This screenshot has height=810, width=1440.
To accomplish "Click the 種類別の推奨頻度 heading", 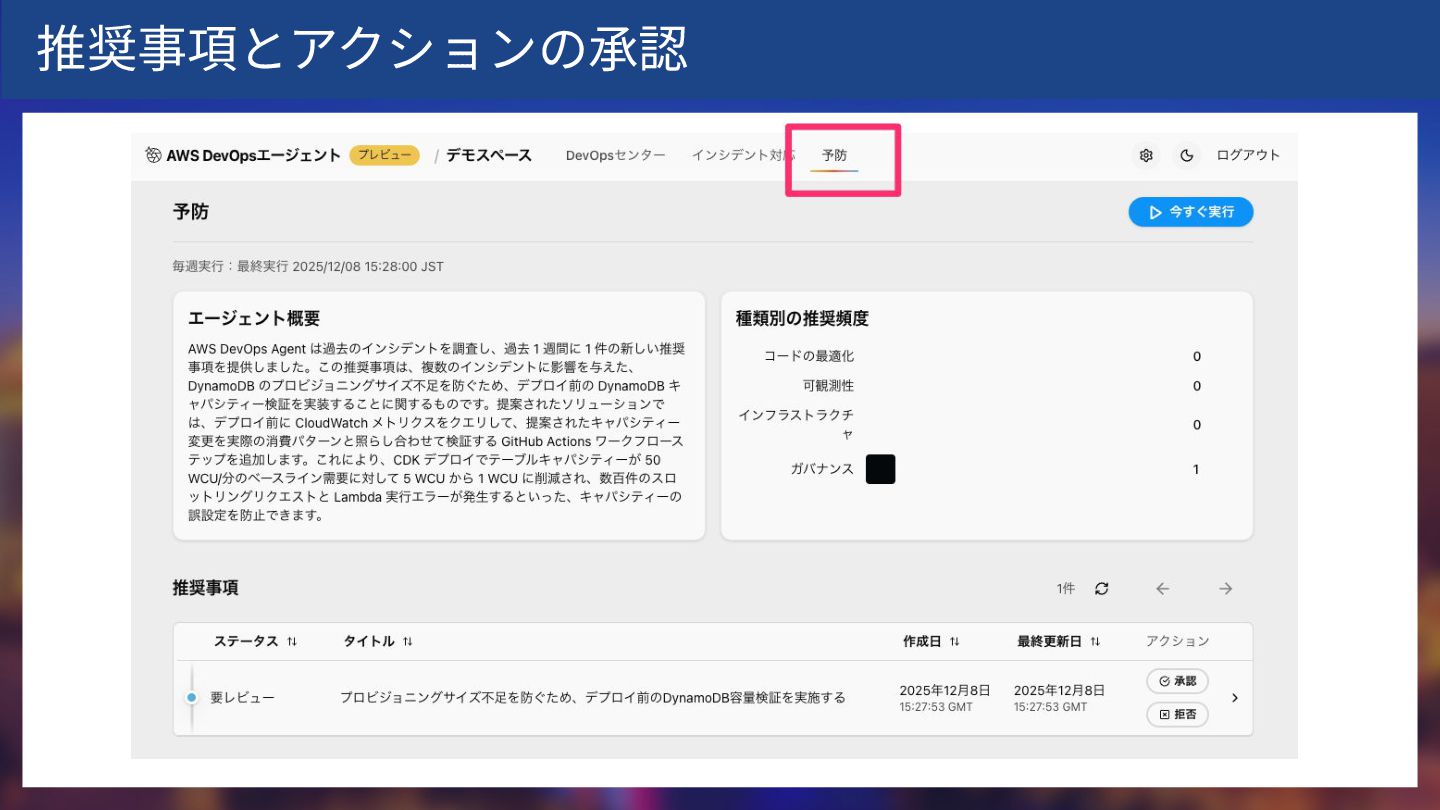I will [802, 319].
